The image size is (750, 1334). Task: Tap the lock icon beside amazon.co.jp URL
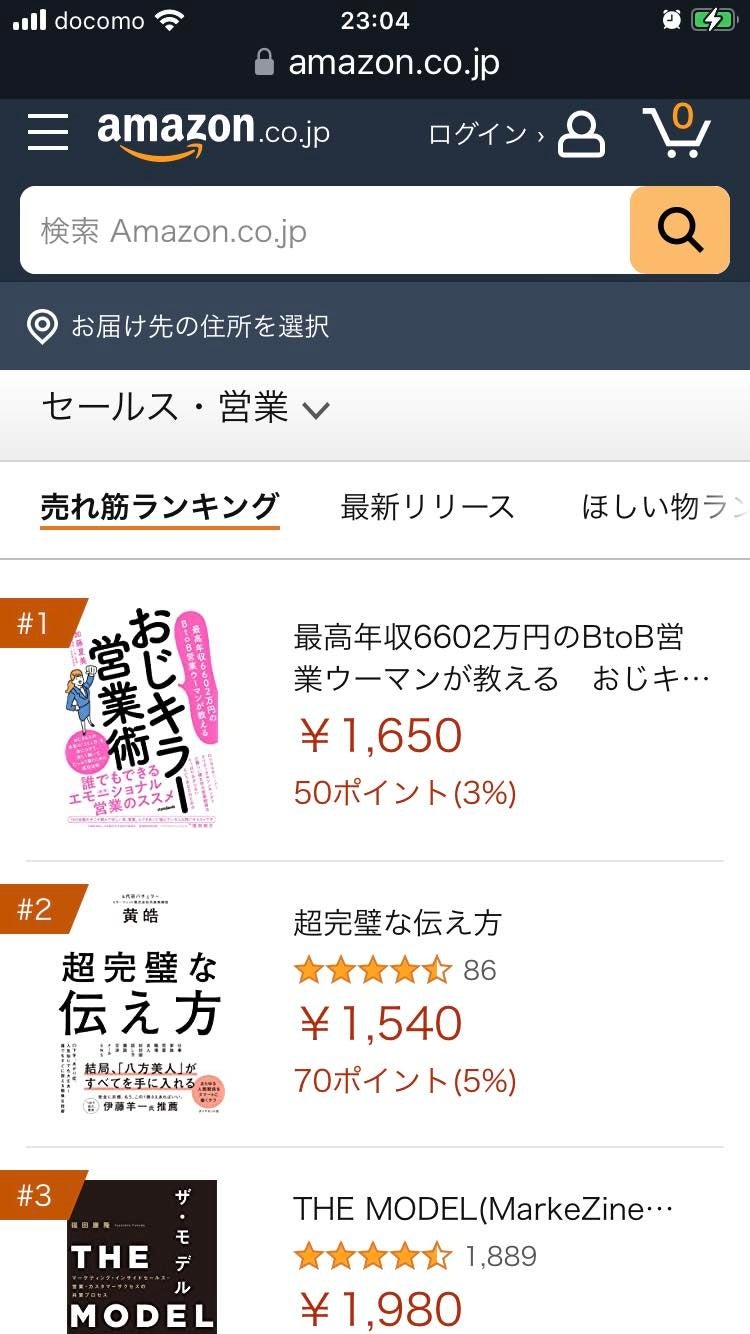264,63
